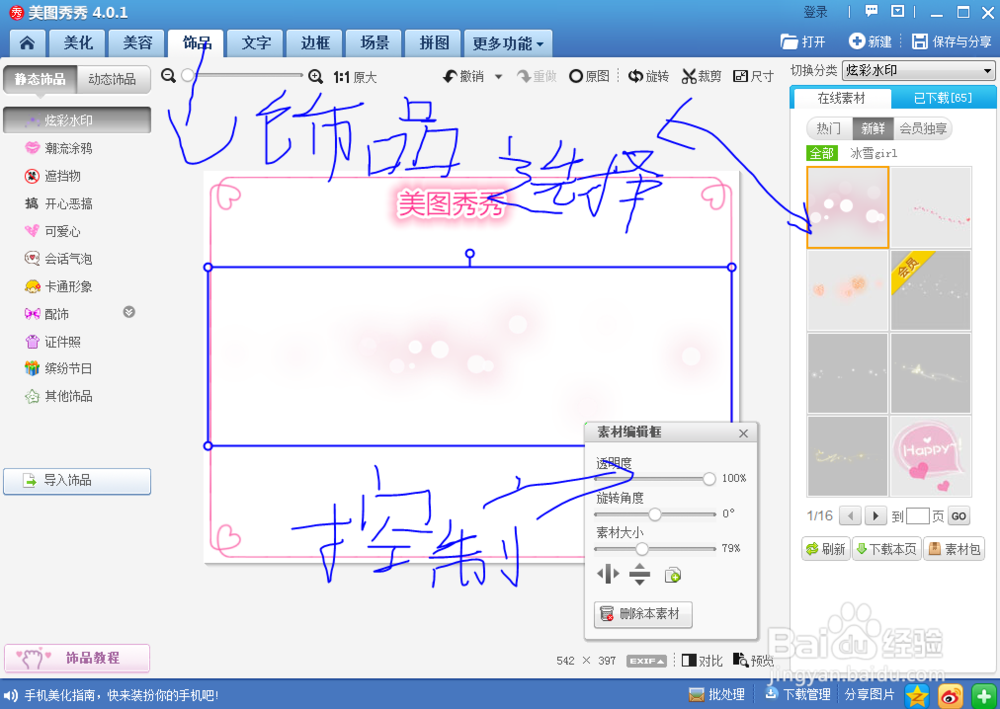Click 下载本页 button
This screenshot has width=1000, height=709.
pyautogui.click(x=887, y=549)
